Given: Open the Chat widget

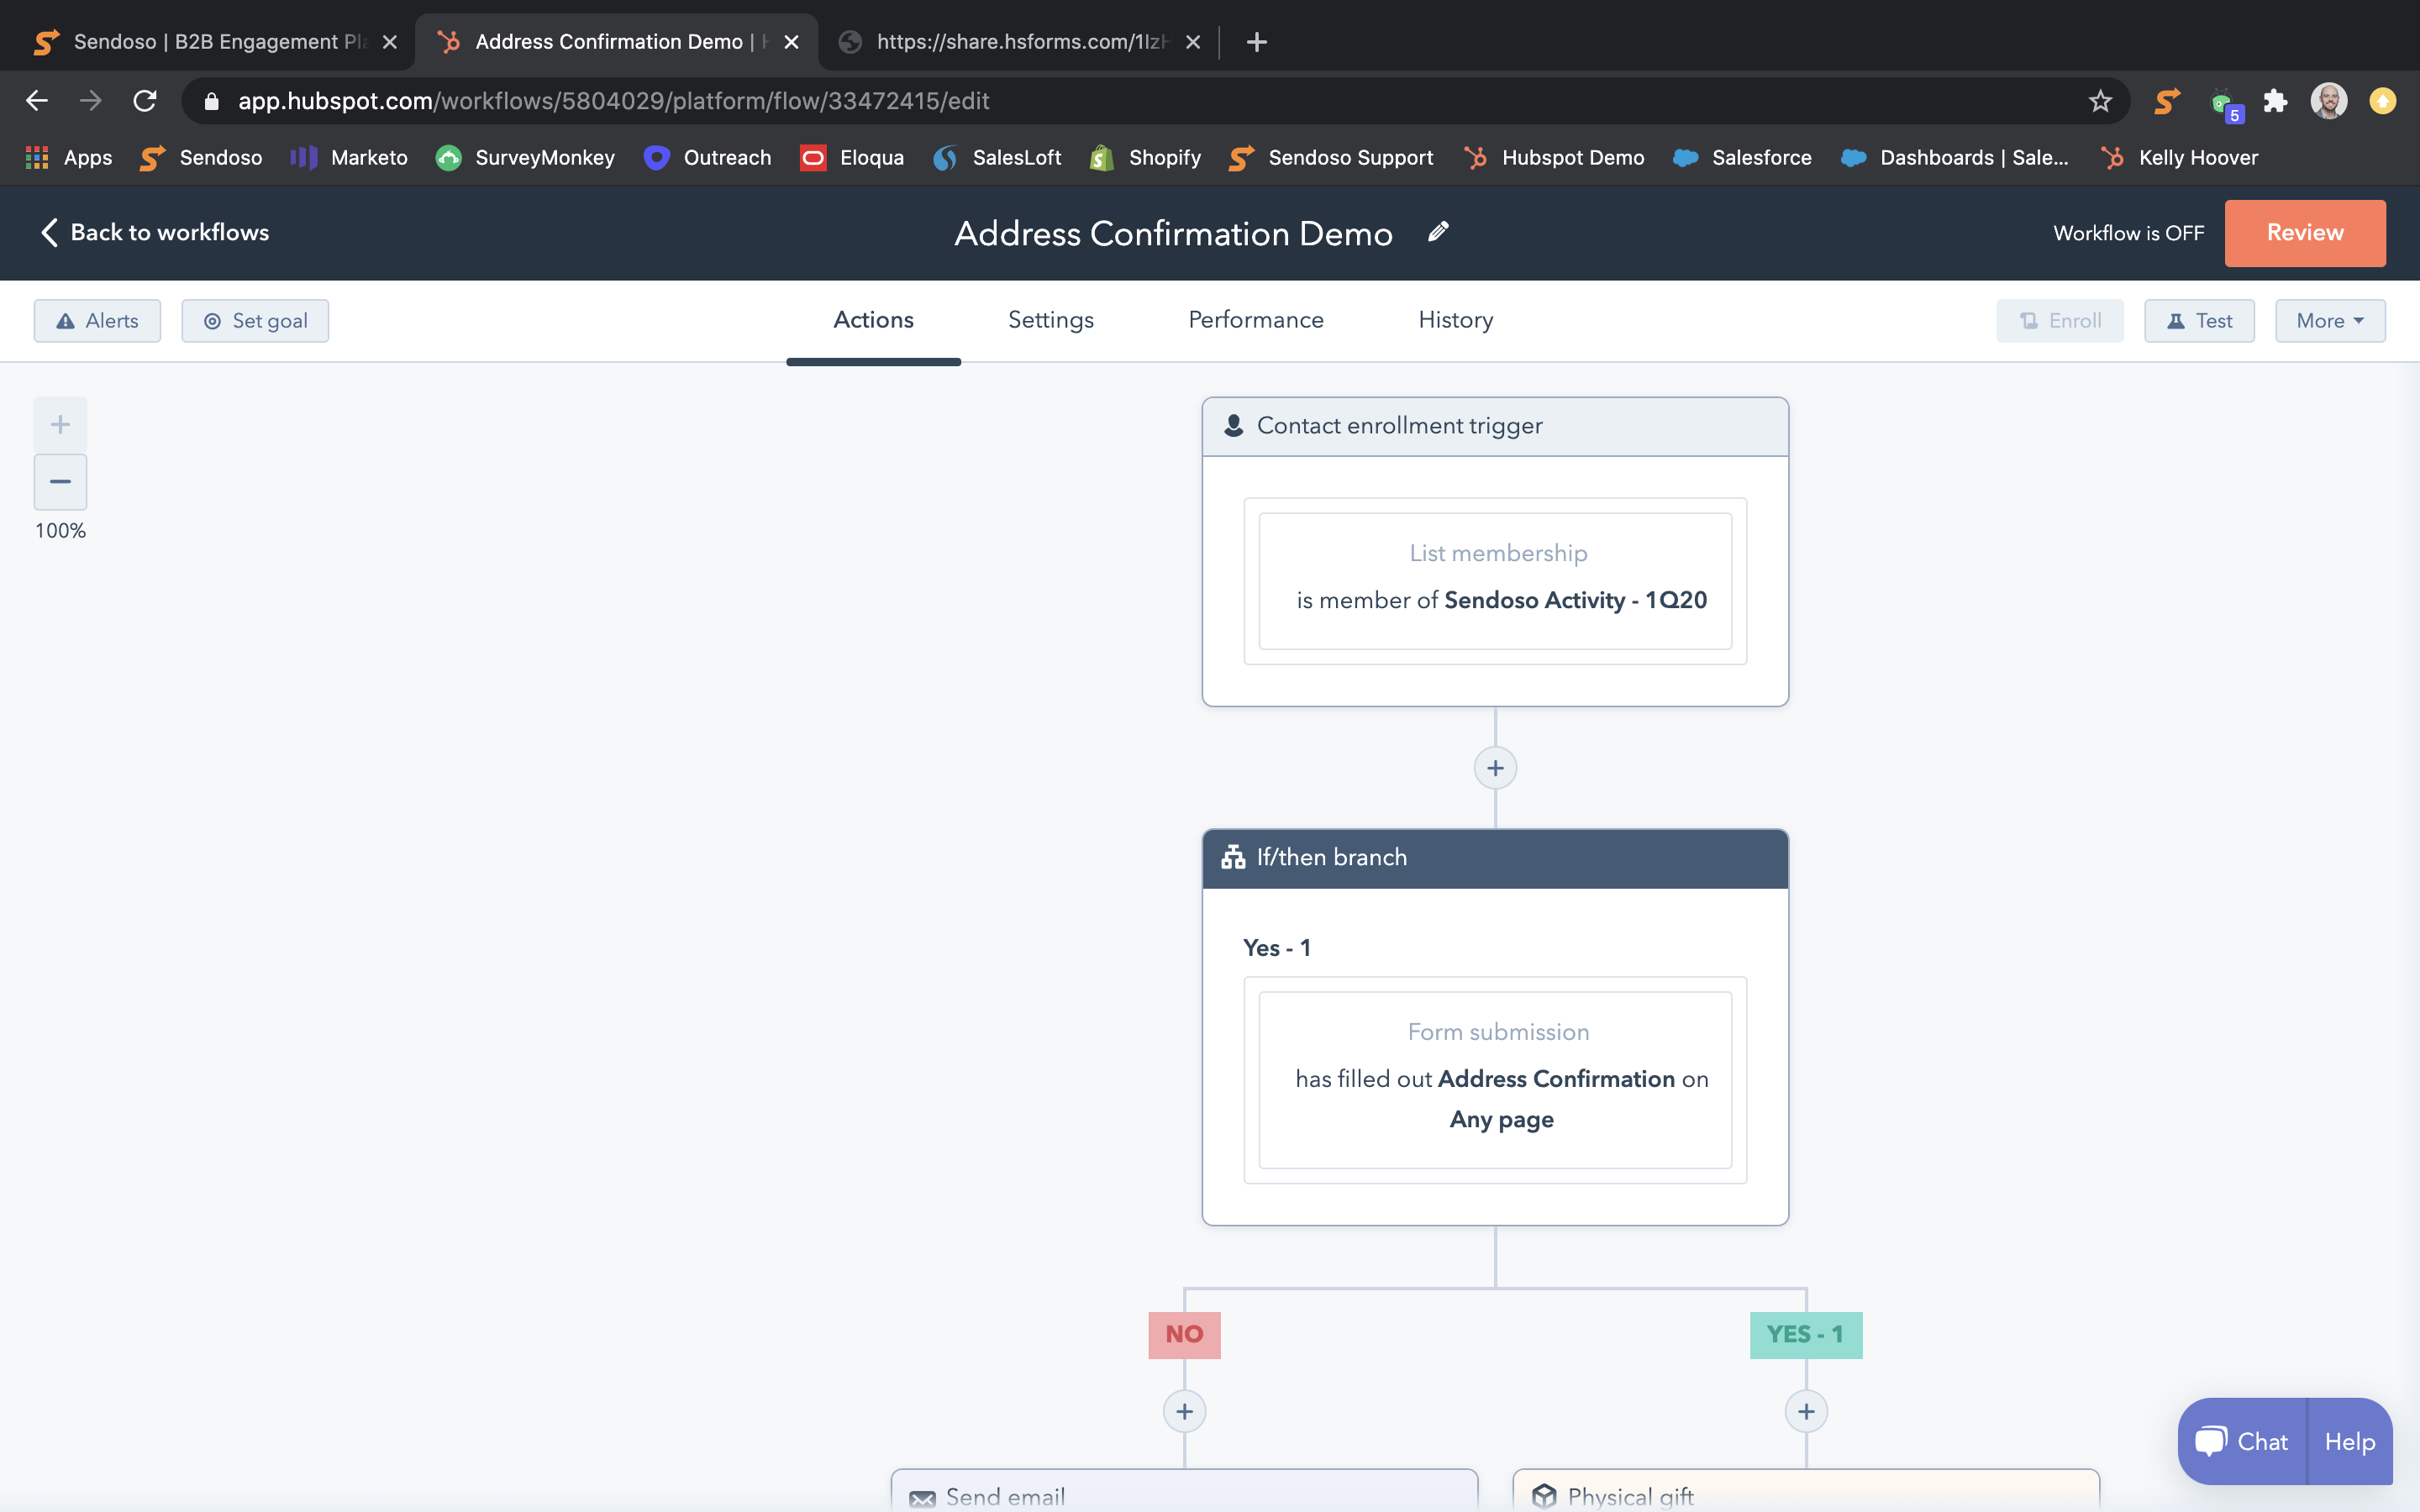Looking at the screenshot, I should pos(2242,1441).
